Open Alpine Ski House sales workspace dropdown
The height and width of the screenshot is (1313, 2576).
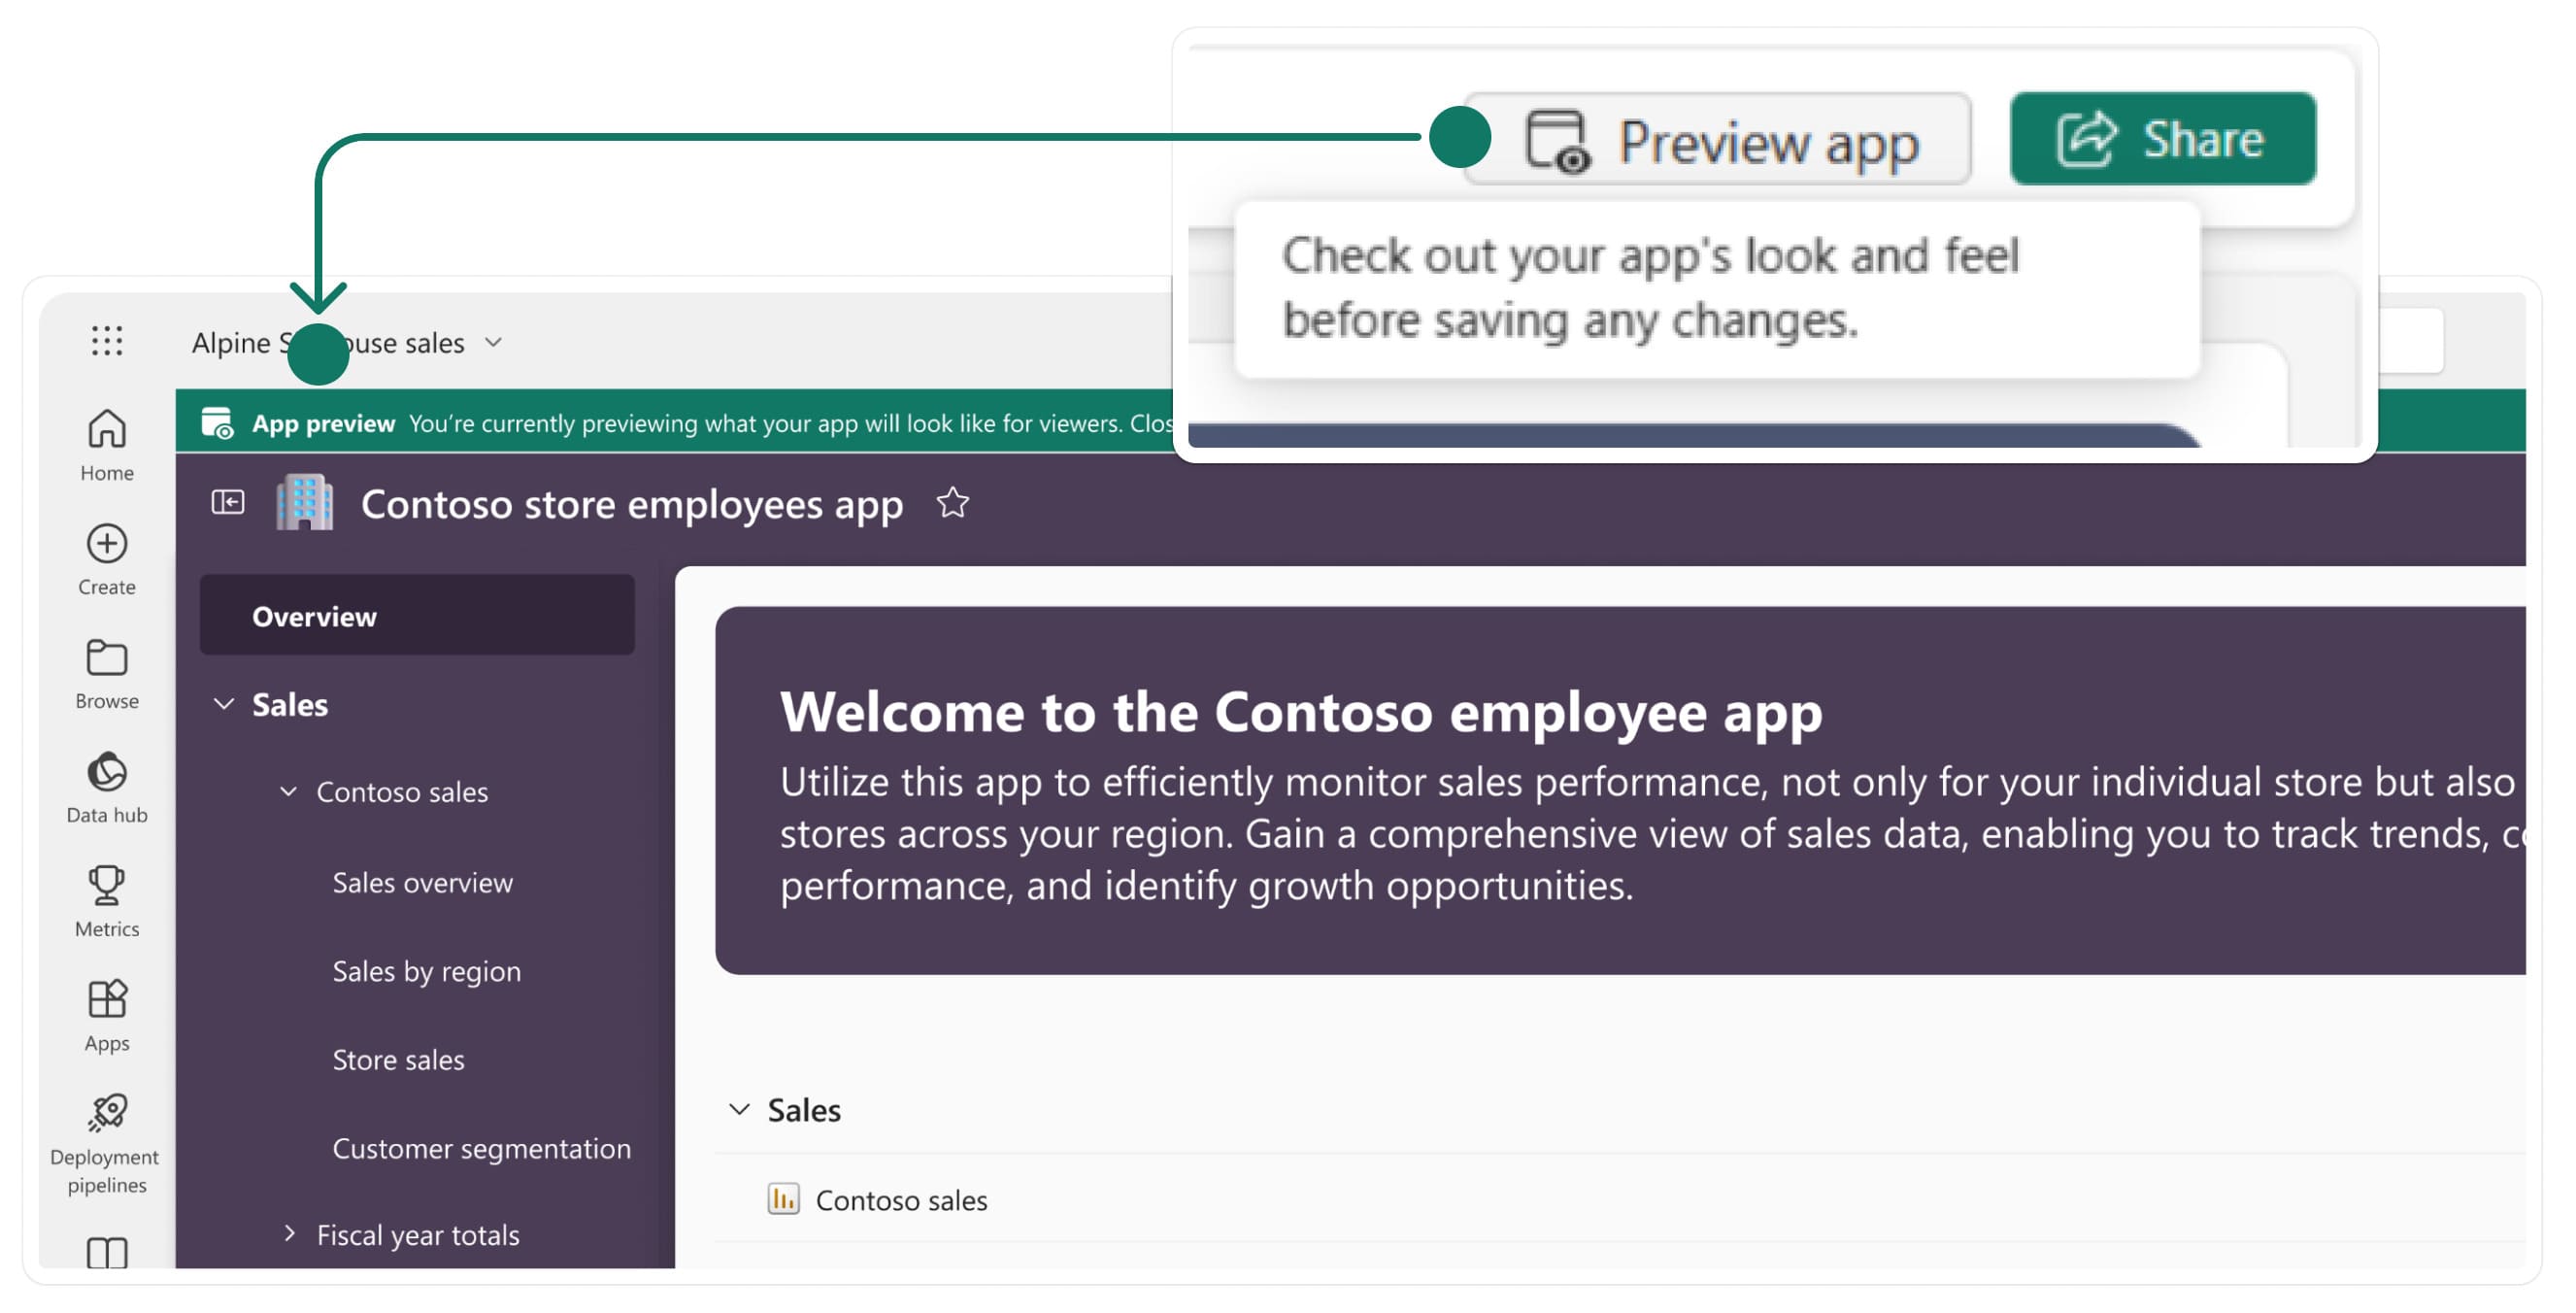493,343
